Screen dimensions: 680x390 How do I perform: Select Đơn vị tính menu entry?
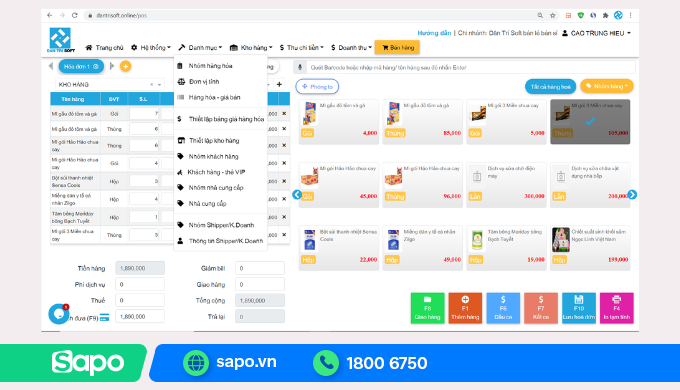(204, 82)
